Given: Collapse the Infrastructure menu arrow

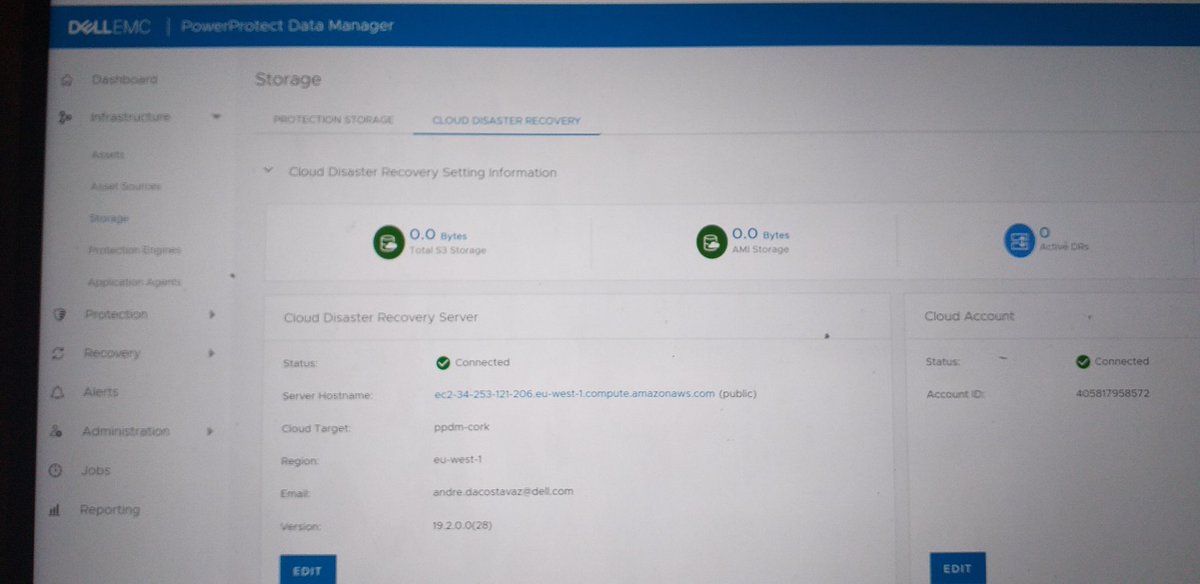Looking at the screenshot, I should [217, 117].
